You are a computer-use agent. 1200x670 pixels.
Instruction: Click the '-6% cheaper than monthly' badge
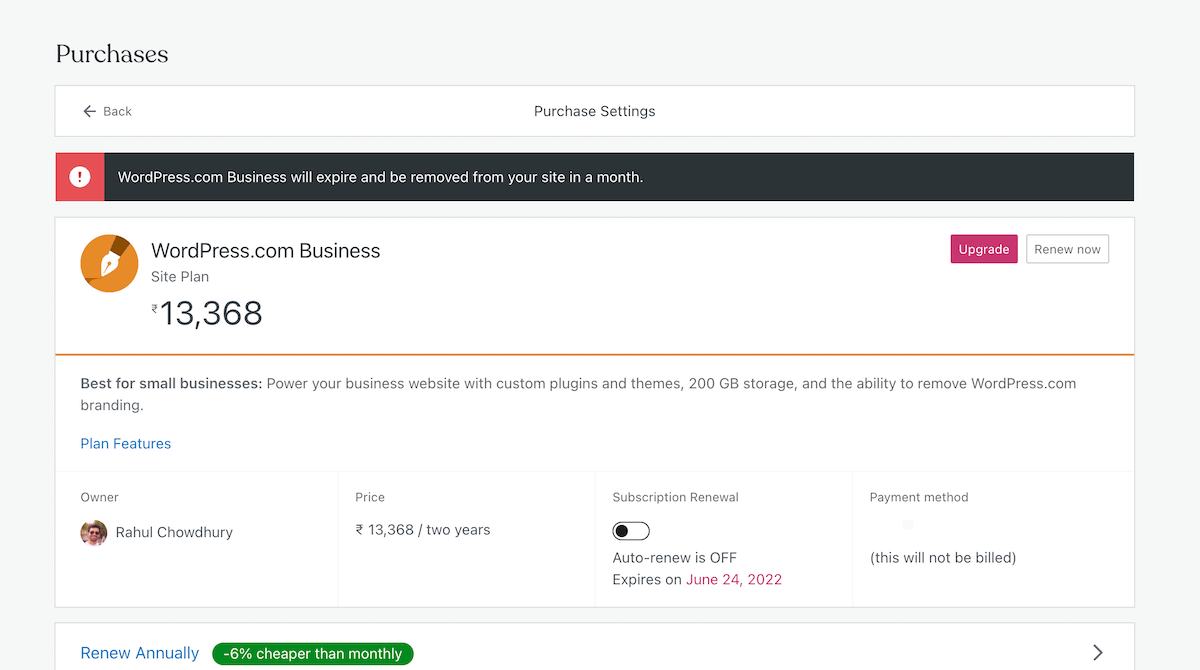[x=313, y=654]
